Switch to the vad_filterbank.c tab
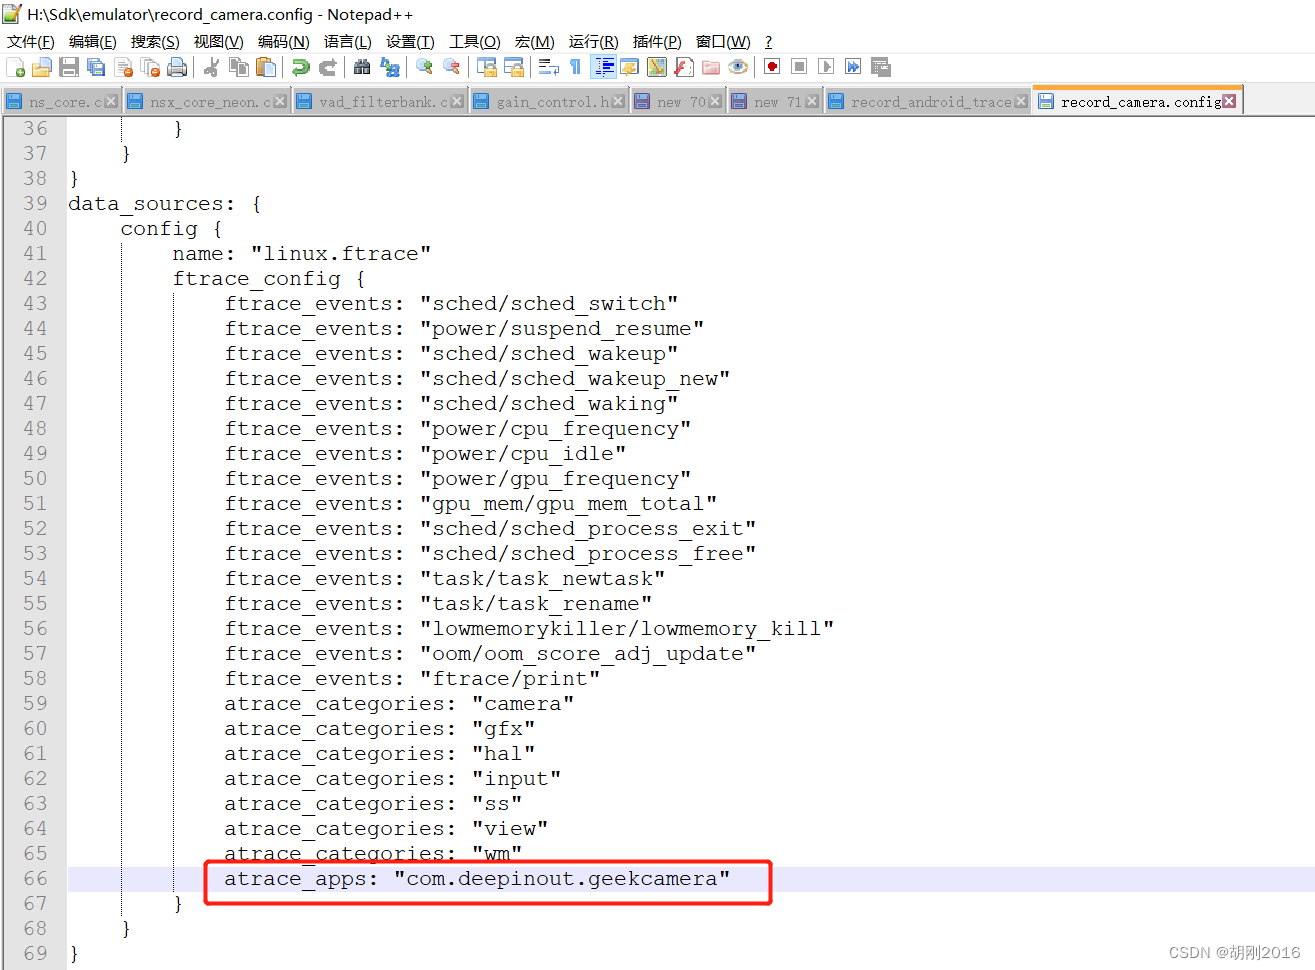This screenshot has height=970, width=1315. click(380, 102)
